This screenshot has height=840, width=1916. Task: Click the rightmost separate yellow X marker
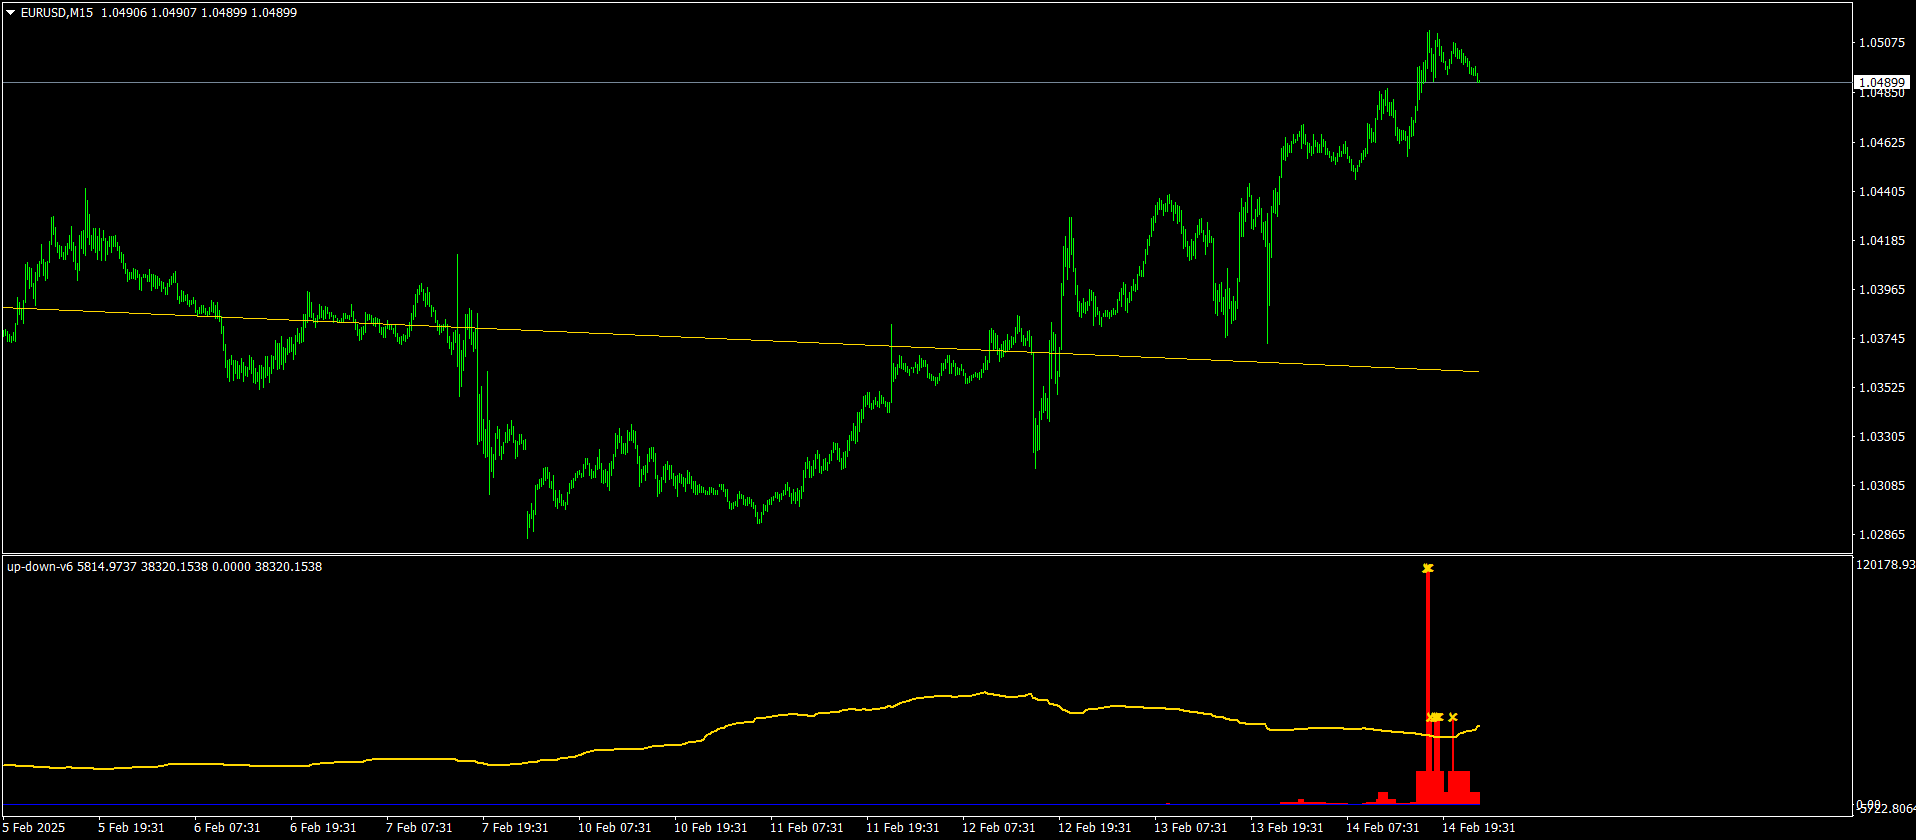click(x=1453, y=717)
